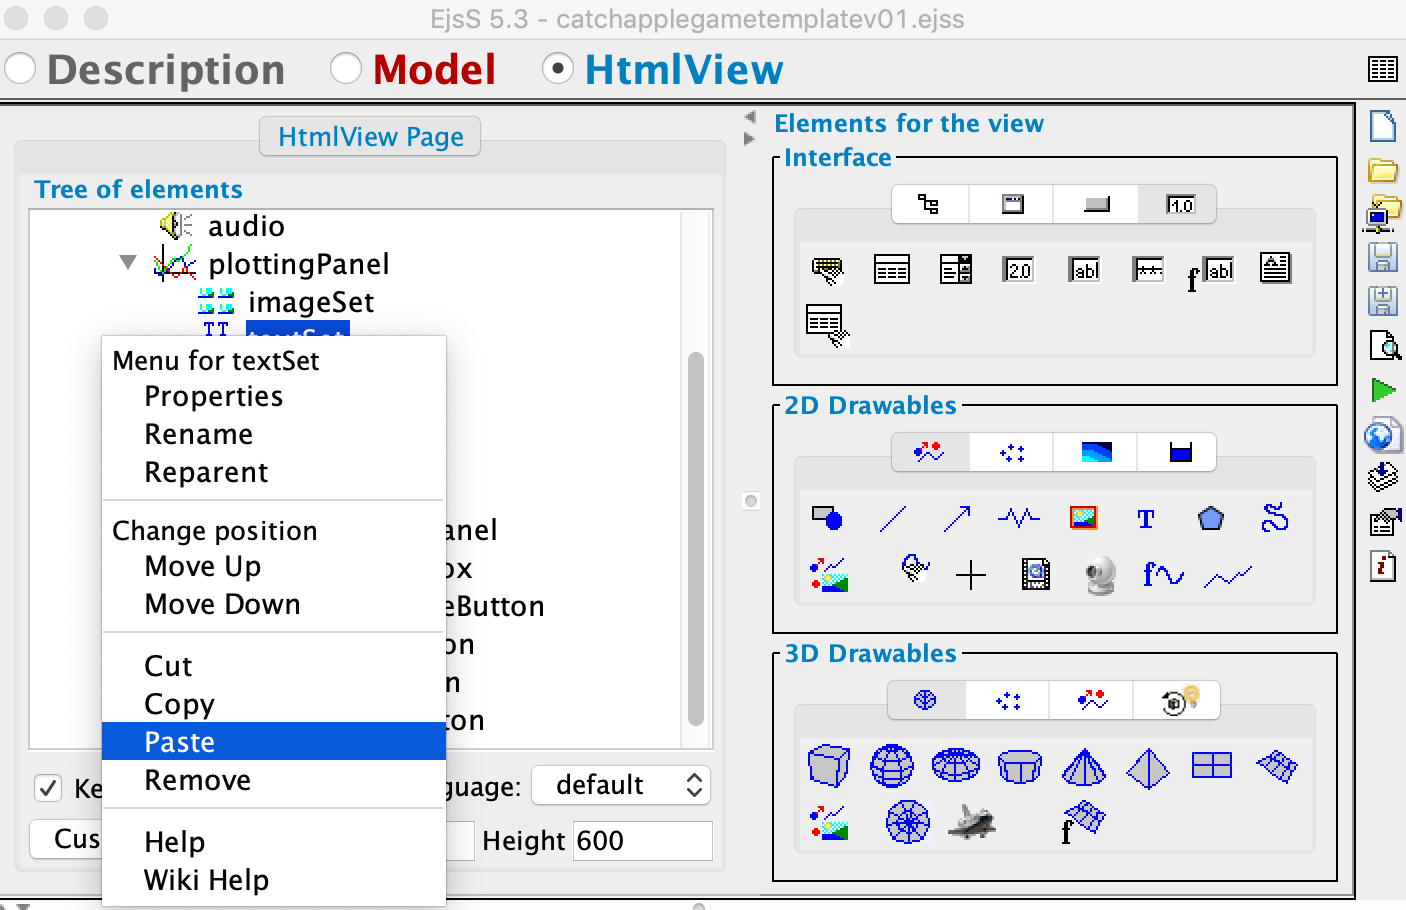Screen dimensions: 1406x910
Task: Select the webcam element icon
Action: coord(1100,575)
